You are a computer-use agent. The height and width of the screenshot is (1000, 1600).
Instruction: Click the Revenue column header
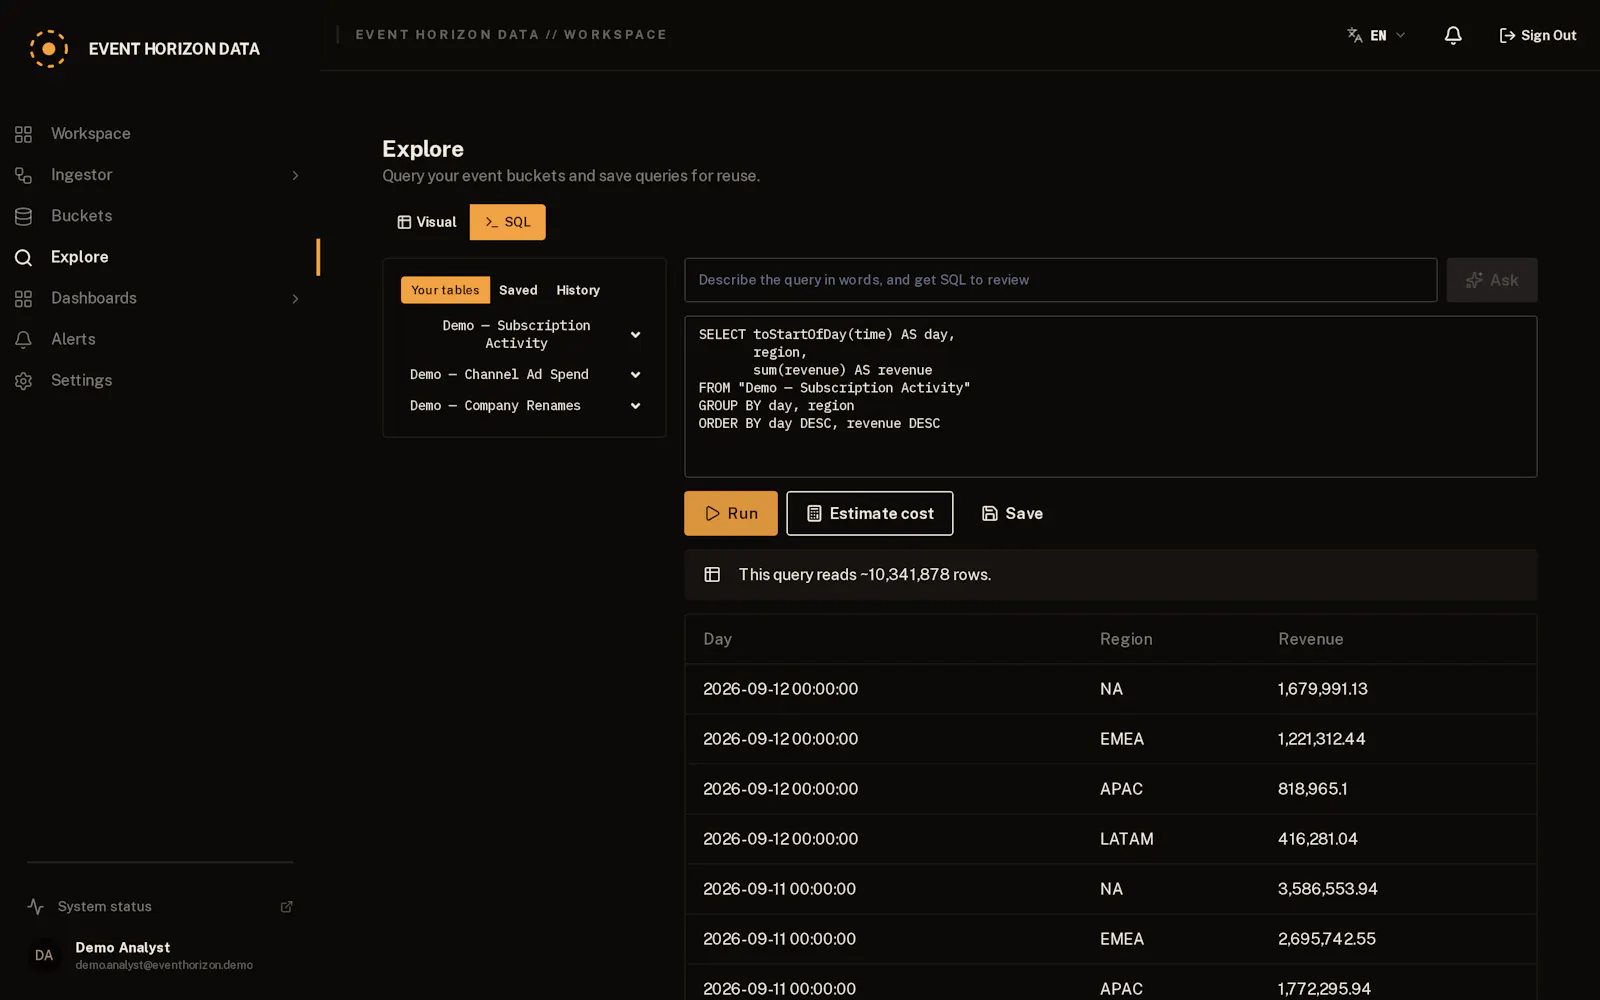click(x=1310, y=639)
